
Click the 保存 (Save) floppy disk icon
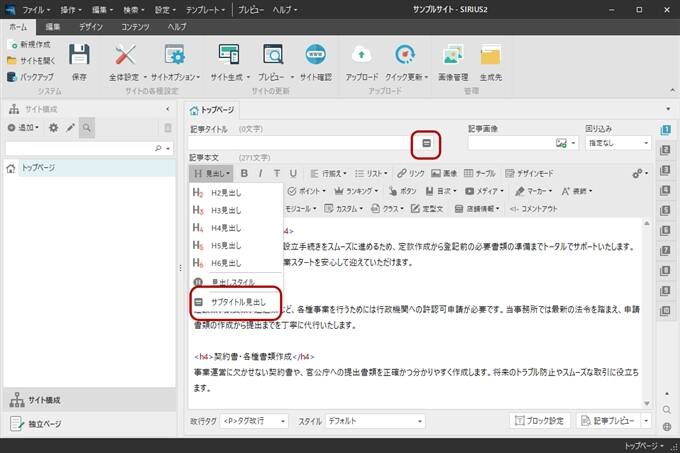point(79,56)
